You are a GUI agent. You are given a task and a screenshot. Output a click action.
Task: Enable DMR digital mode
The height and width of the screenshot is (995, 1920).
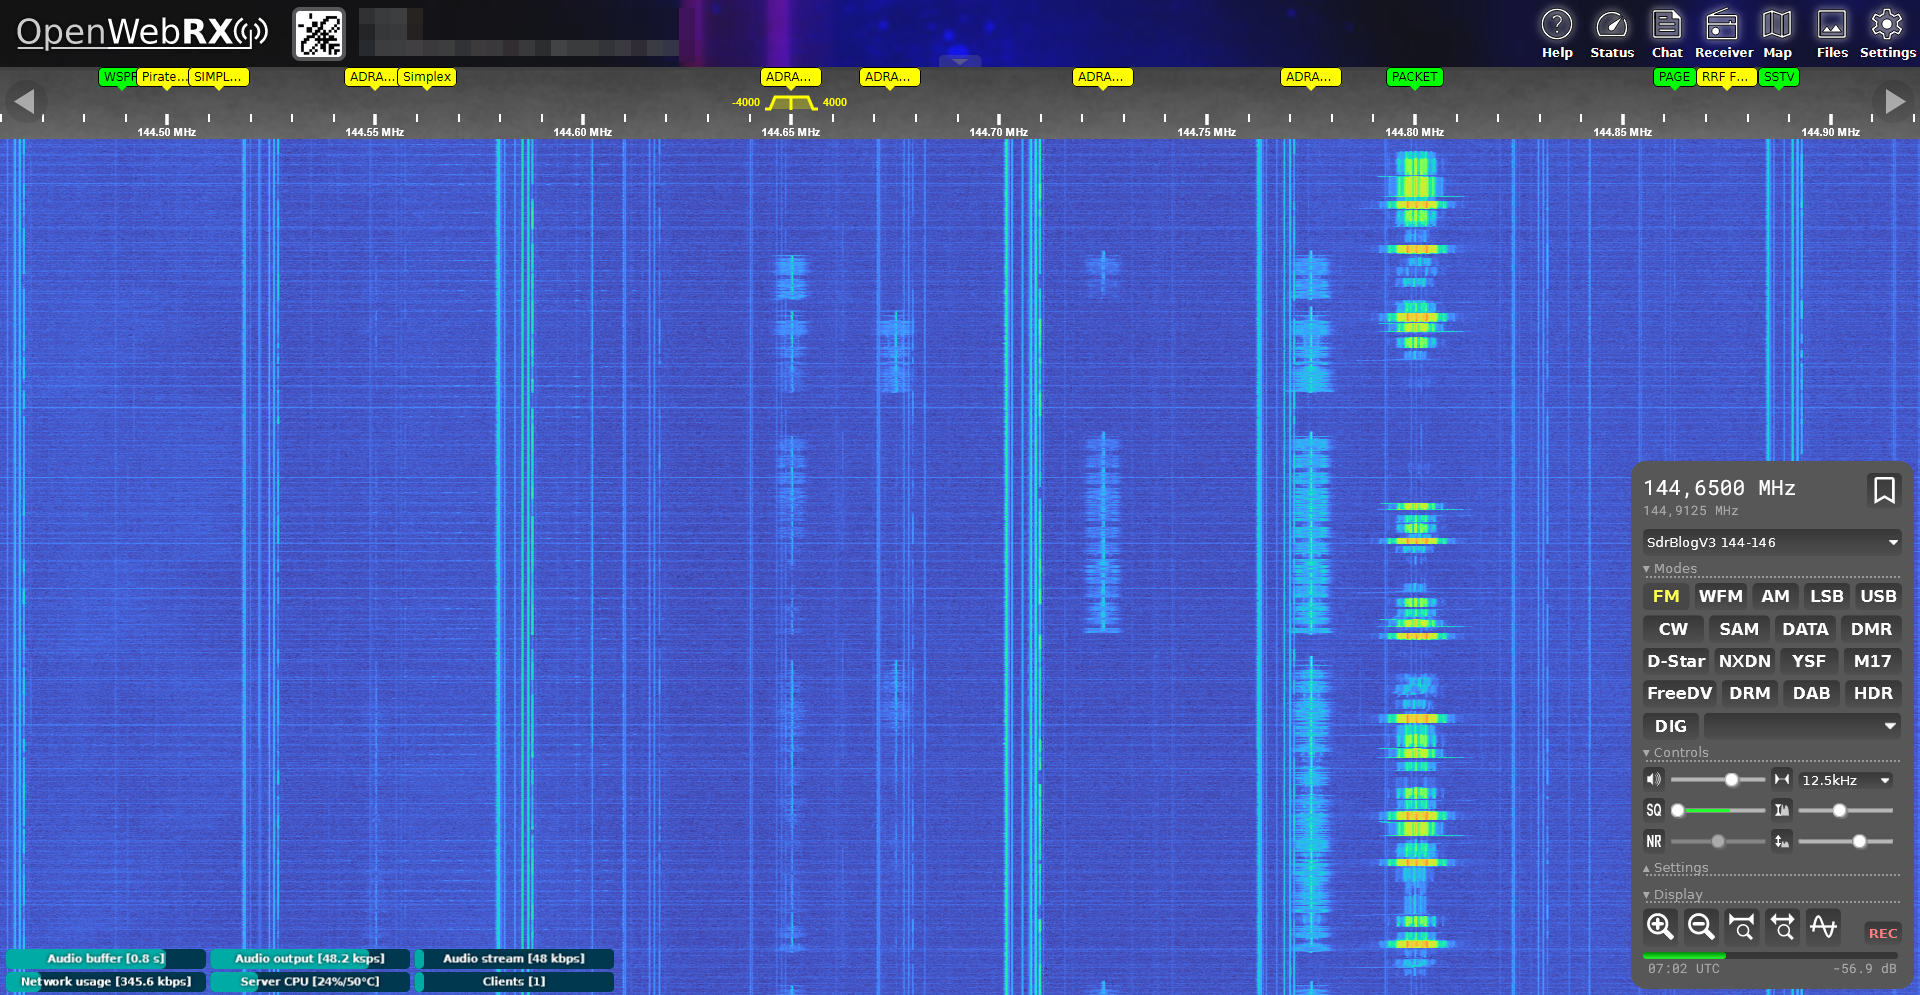tap(1871, 629)
